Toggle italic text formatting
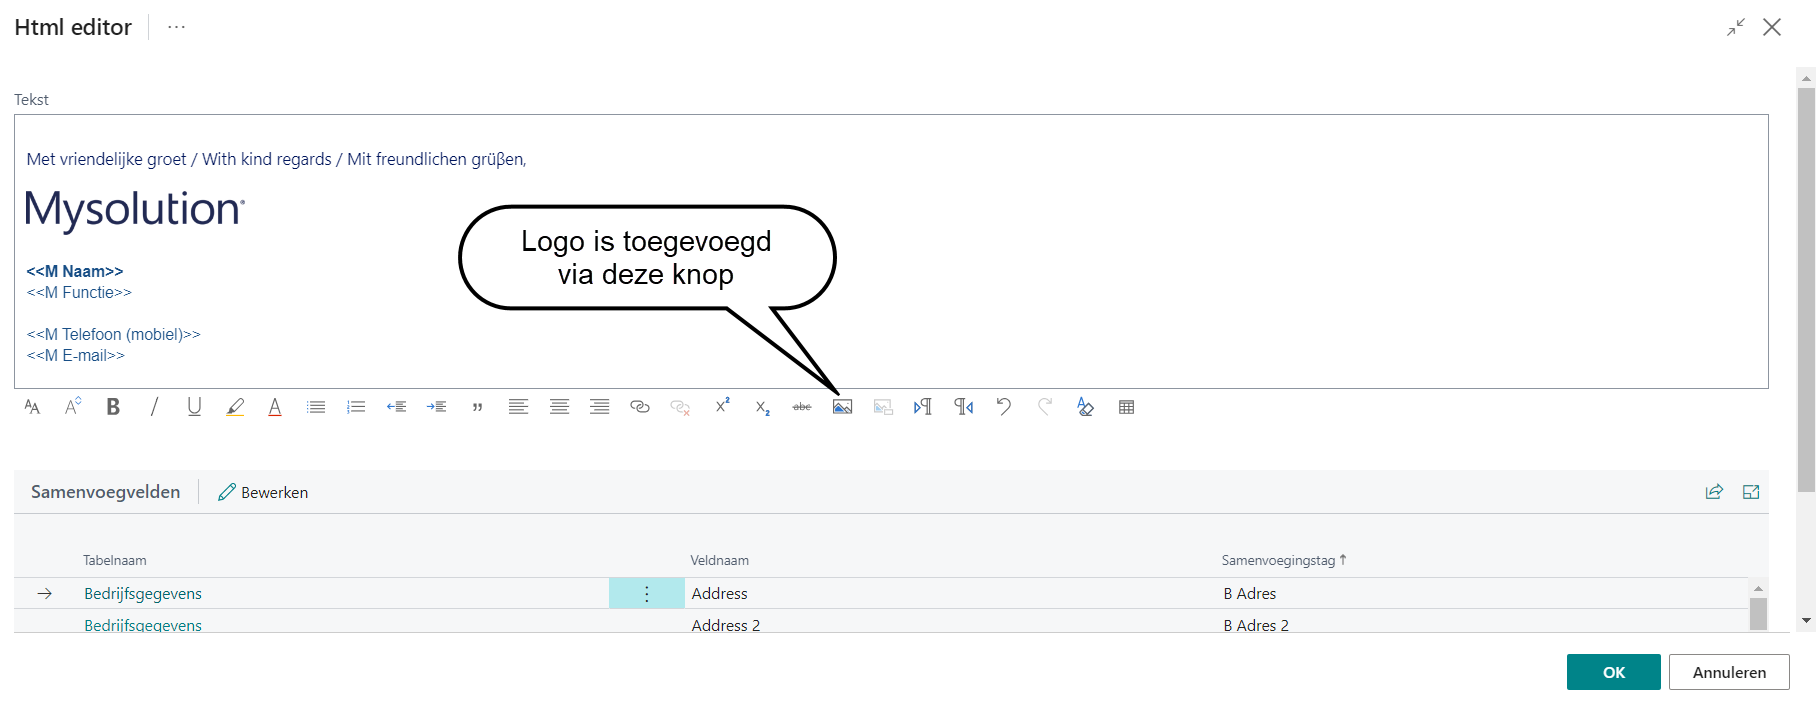The width and height of the screenshot is (1816, 705). 154,407
